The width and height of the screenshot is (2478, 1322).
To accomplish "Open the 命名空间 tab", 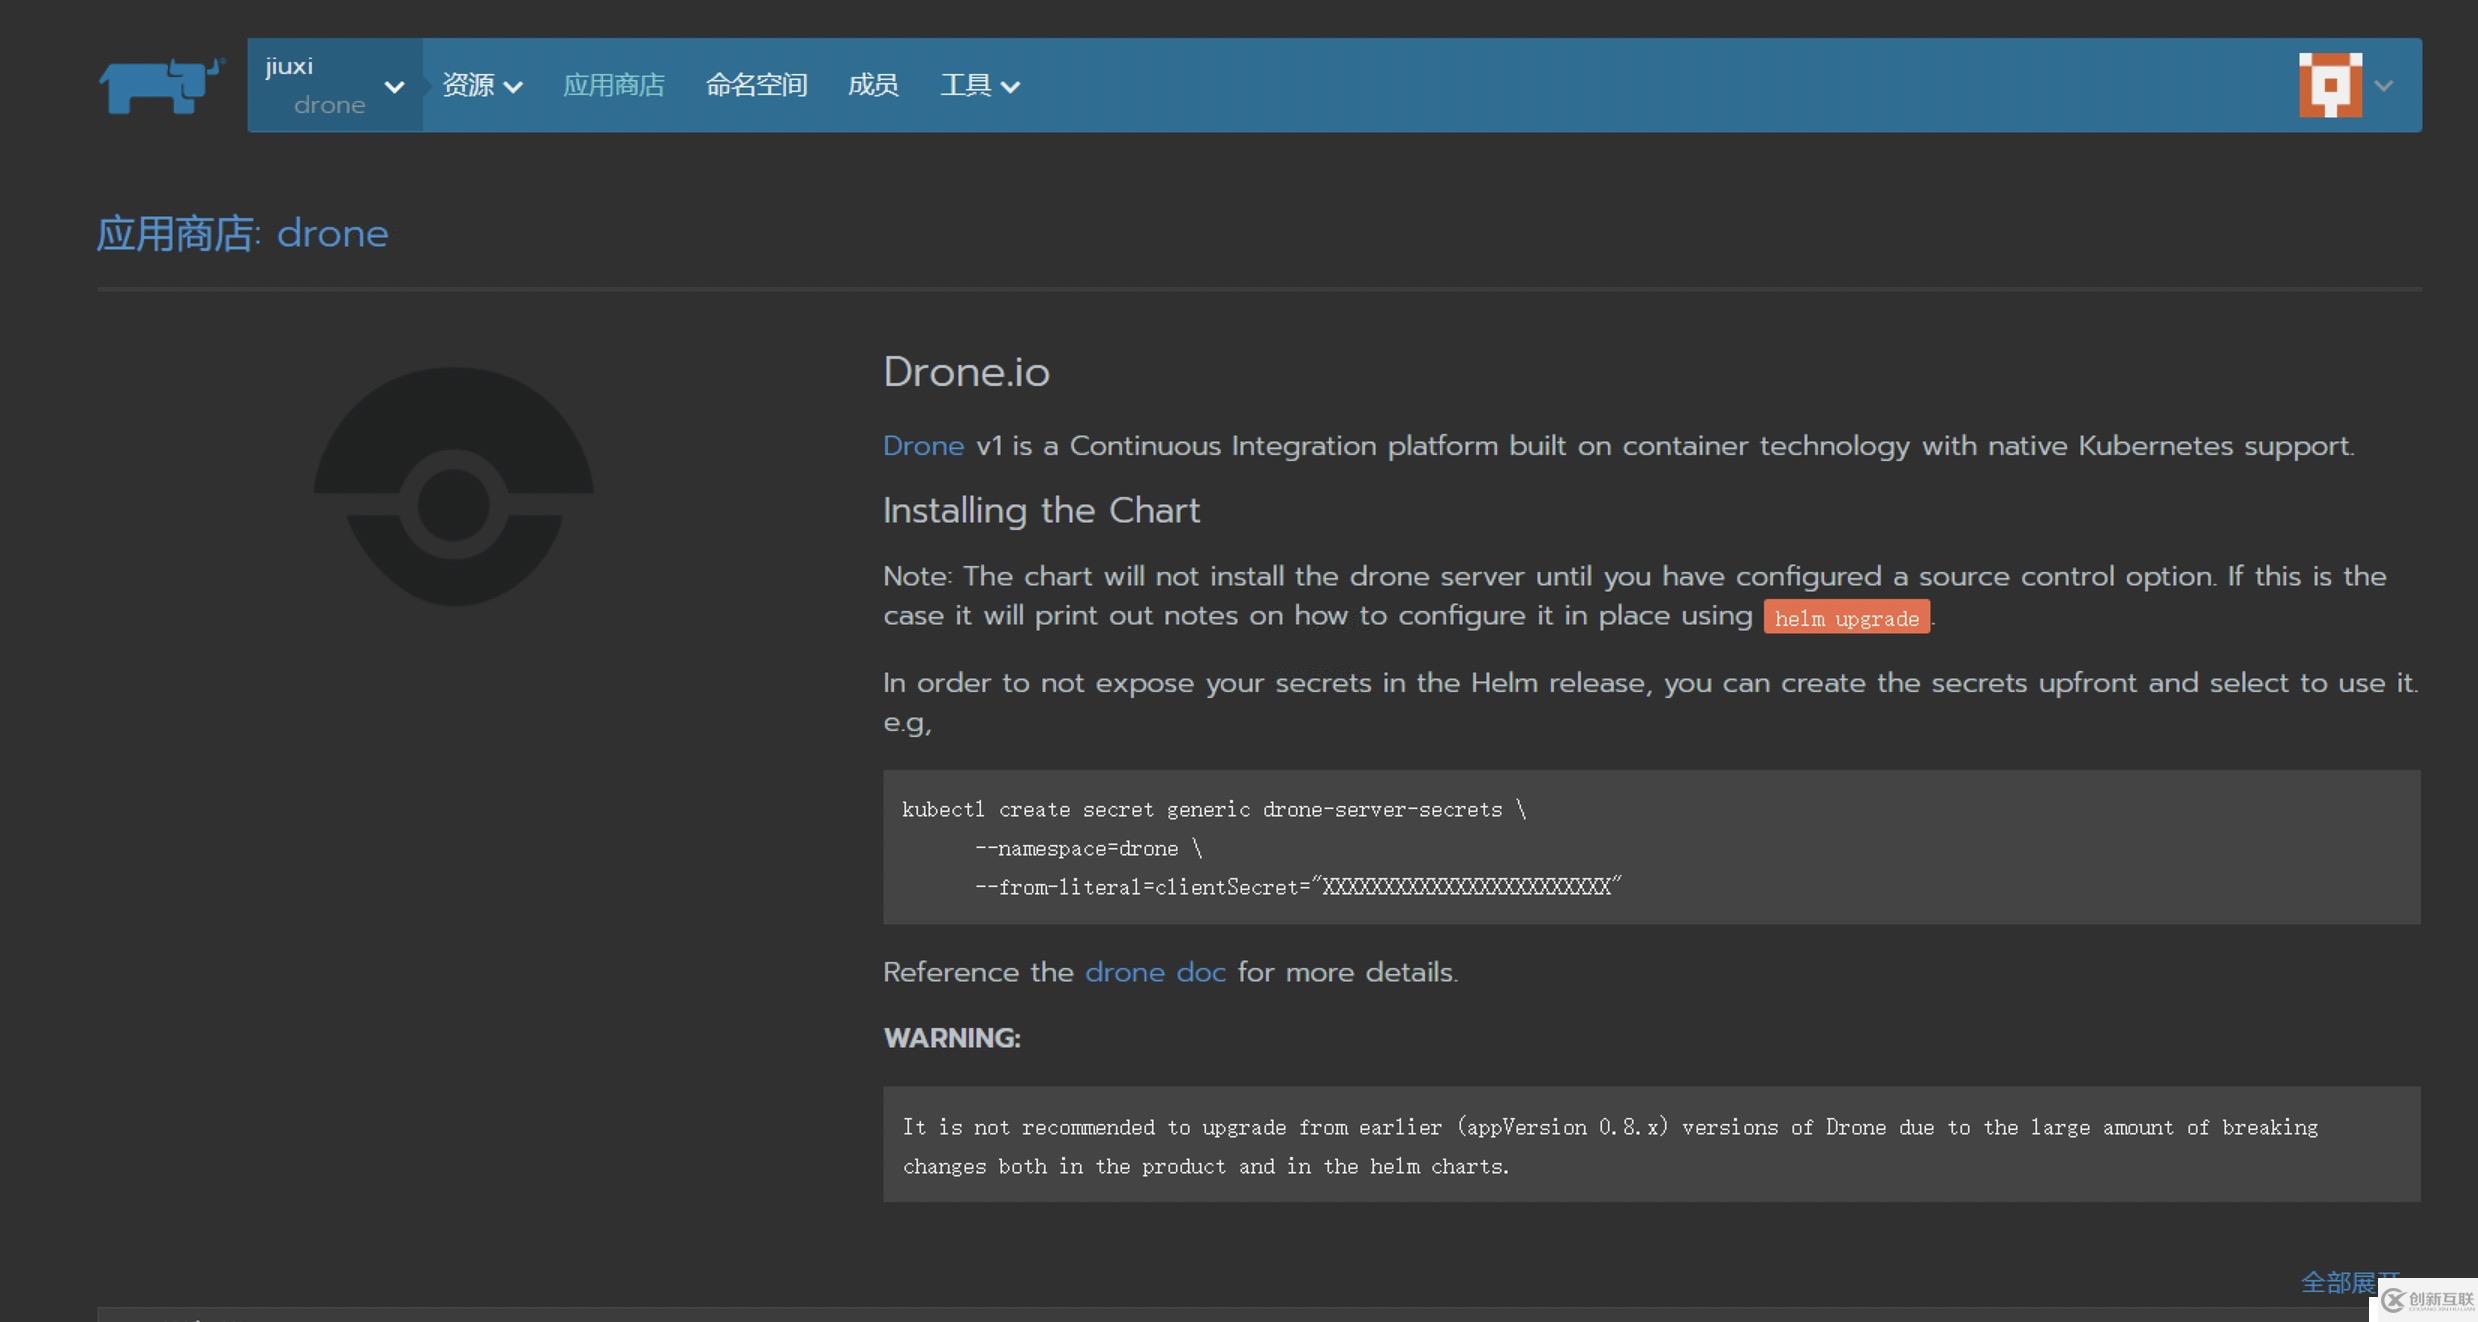I will (756, 86).
